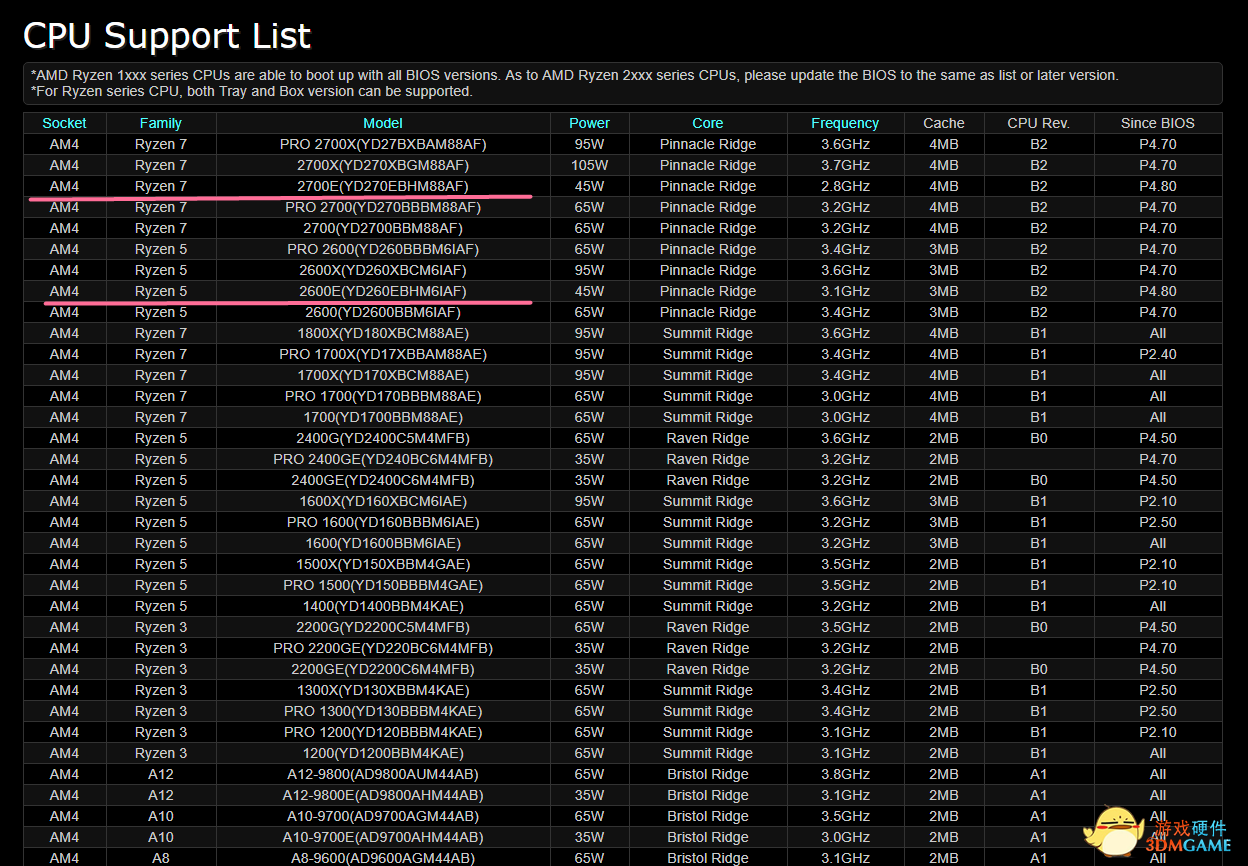Screen dimensions: 1248x866
Task: Select model 1700X(YD170XBCM88AE)
Action: pyautogui.click(x=383, y=375)
